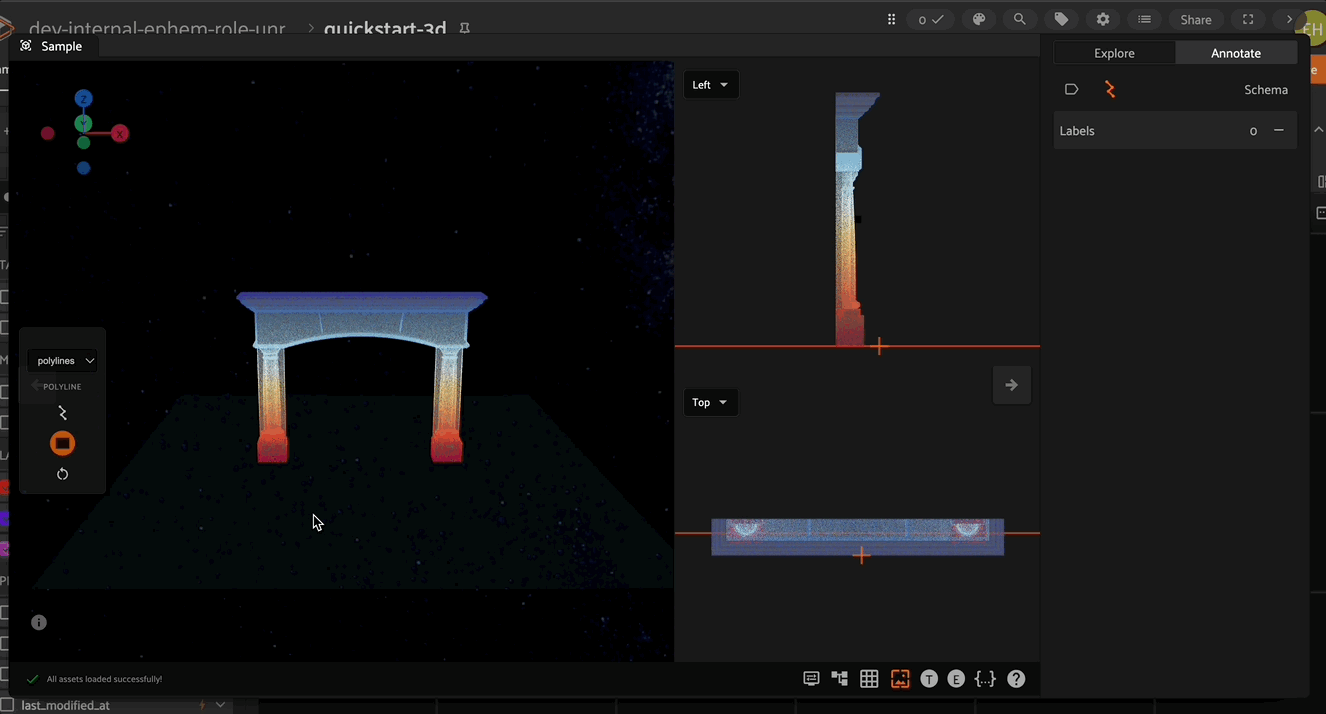The height and width of the screenshot is (714, 1326).
Task: Open the Schema link
Action: tap(1265, 90)
